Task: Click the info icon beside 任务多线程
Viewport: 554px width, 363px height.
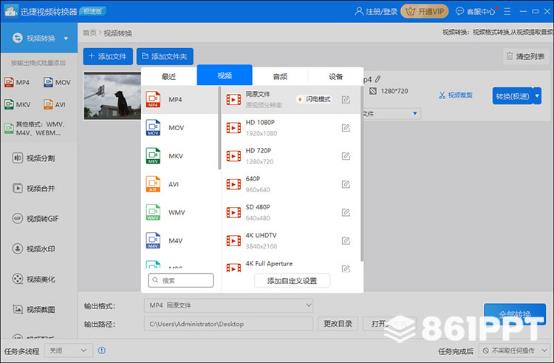Action: 102,350
